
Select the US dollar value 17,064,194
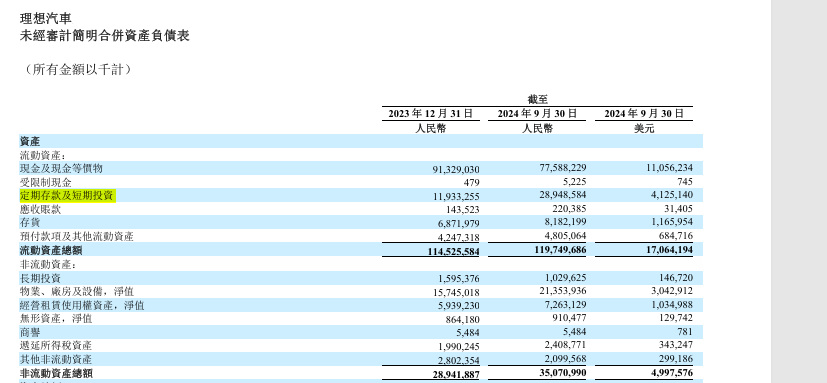click(x=667, y=250)
